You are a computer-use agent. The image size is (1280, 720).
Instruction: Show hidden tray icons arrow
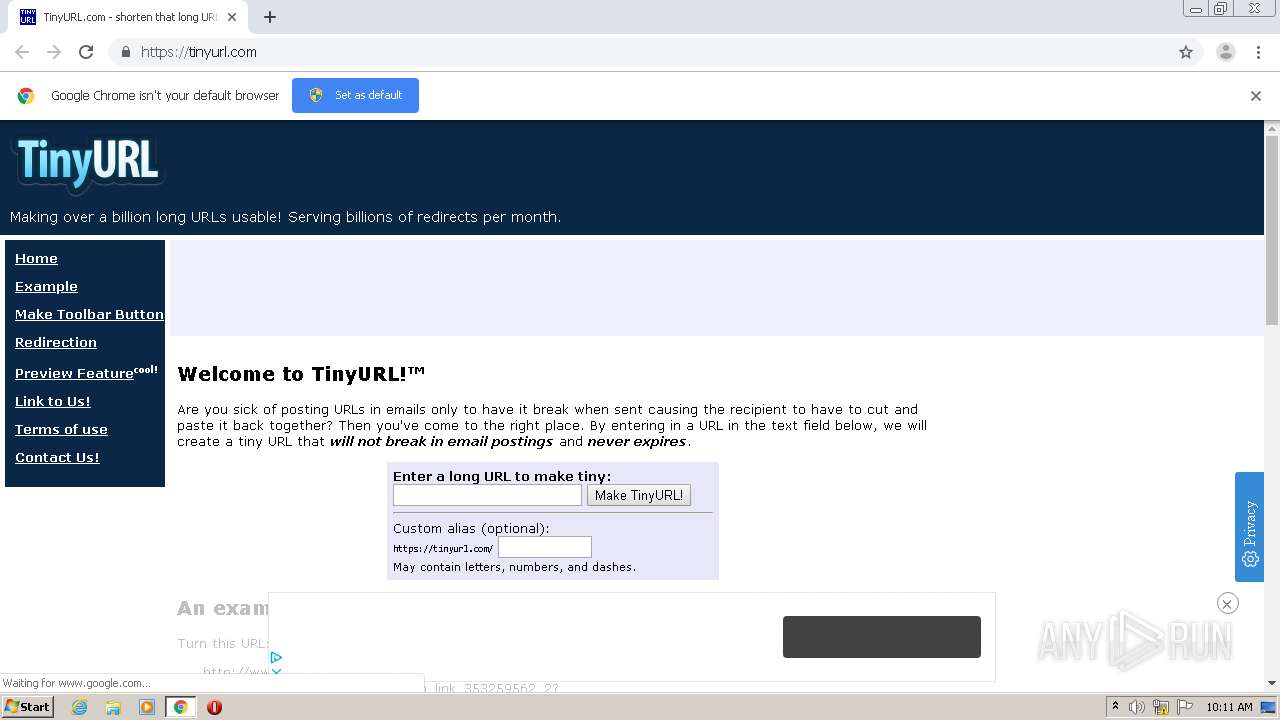[x=1115, y=707]
